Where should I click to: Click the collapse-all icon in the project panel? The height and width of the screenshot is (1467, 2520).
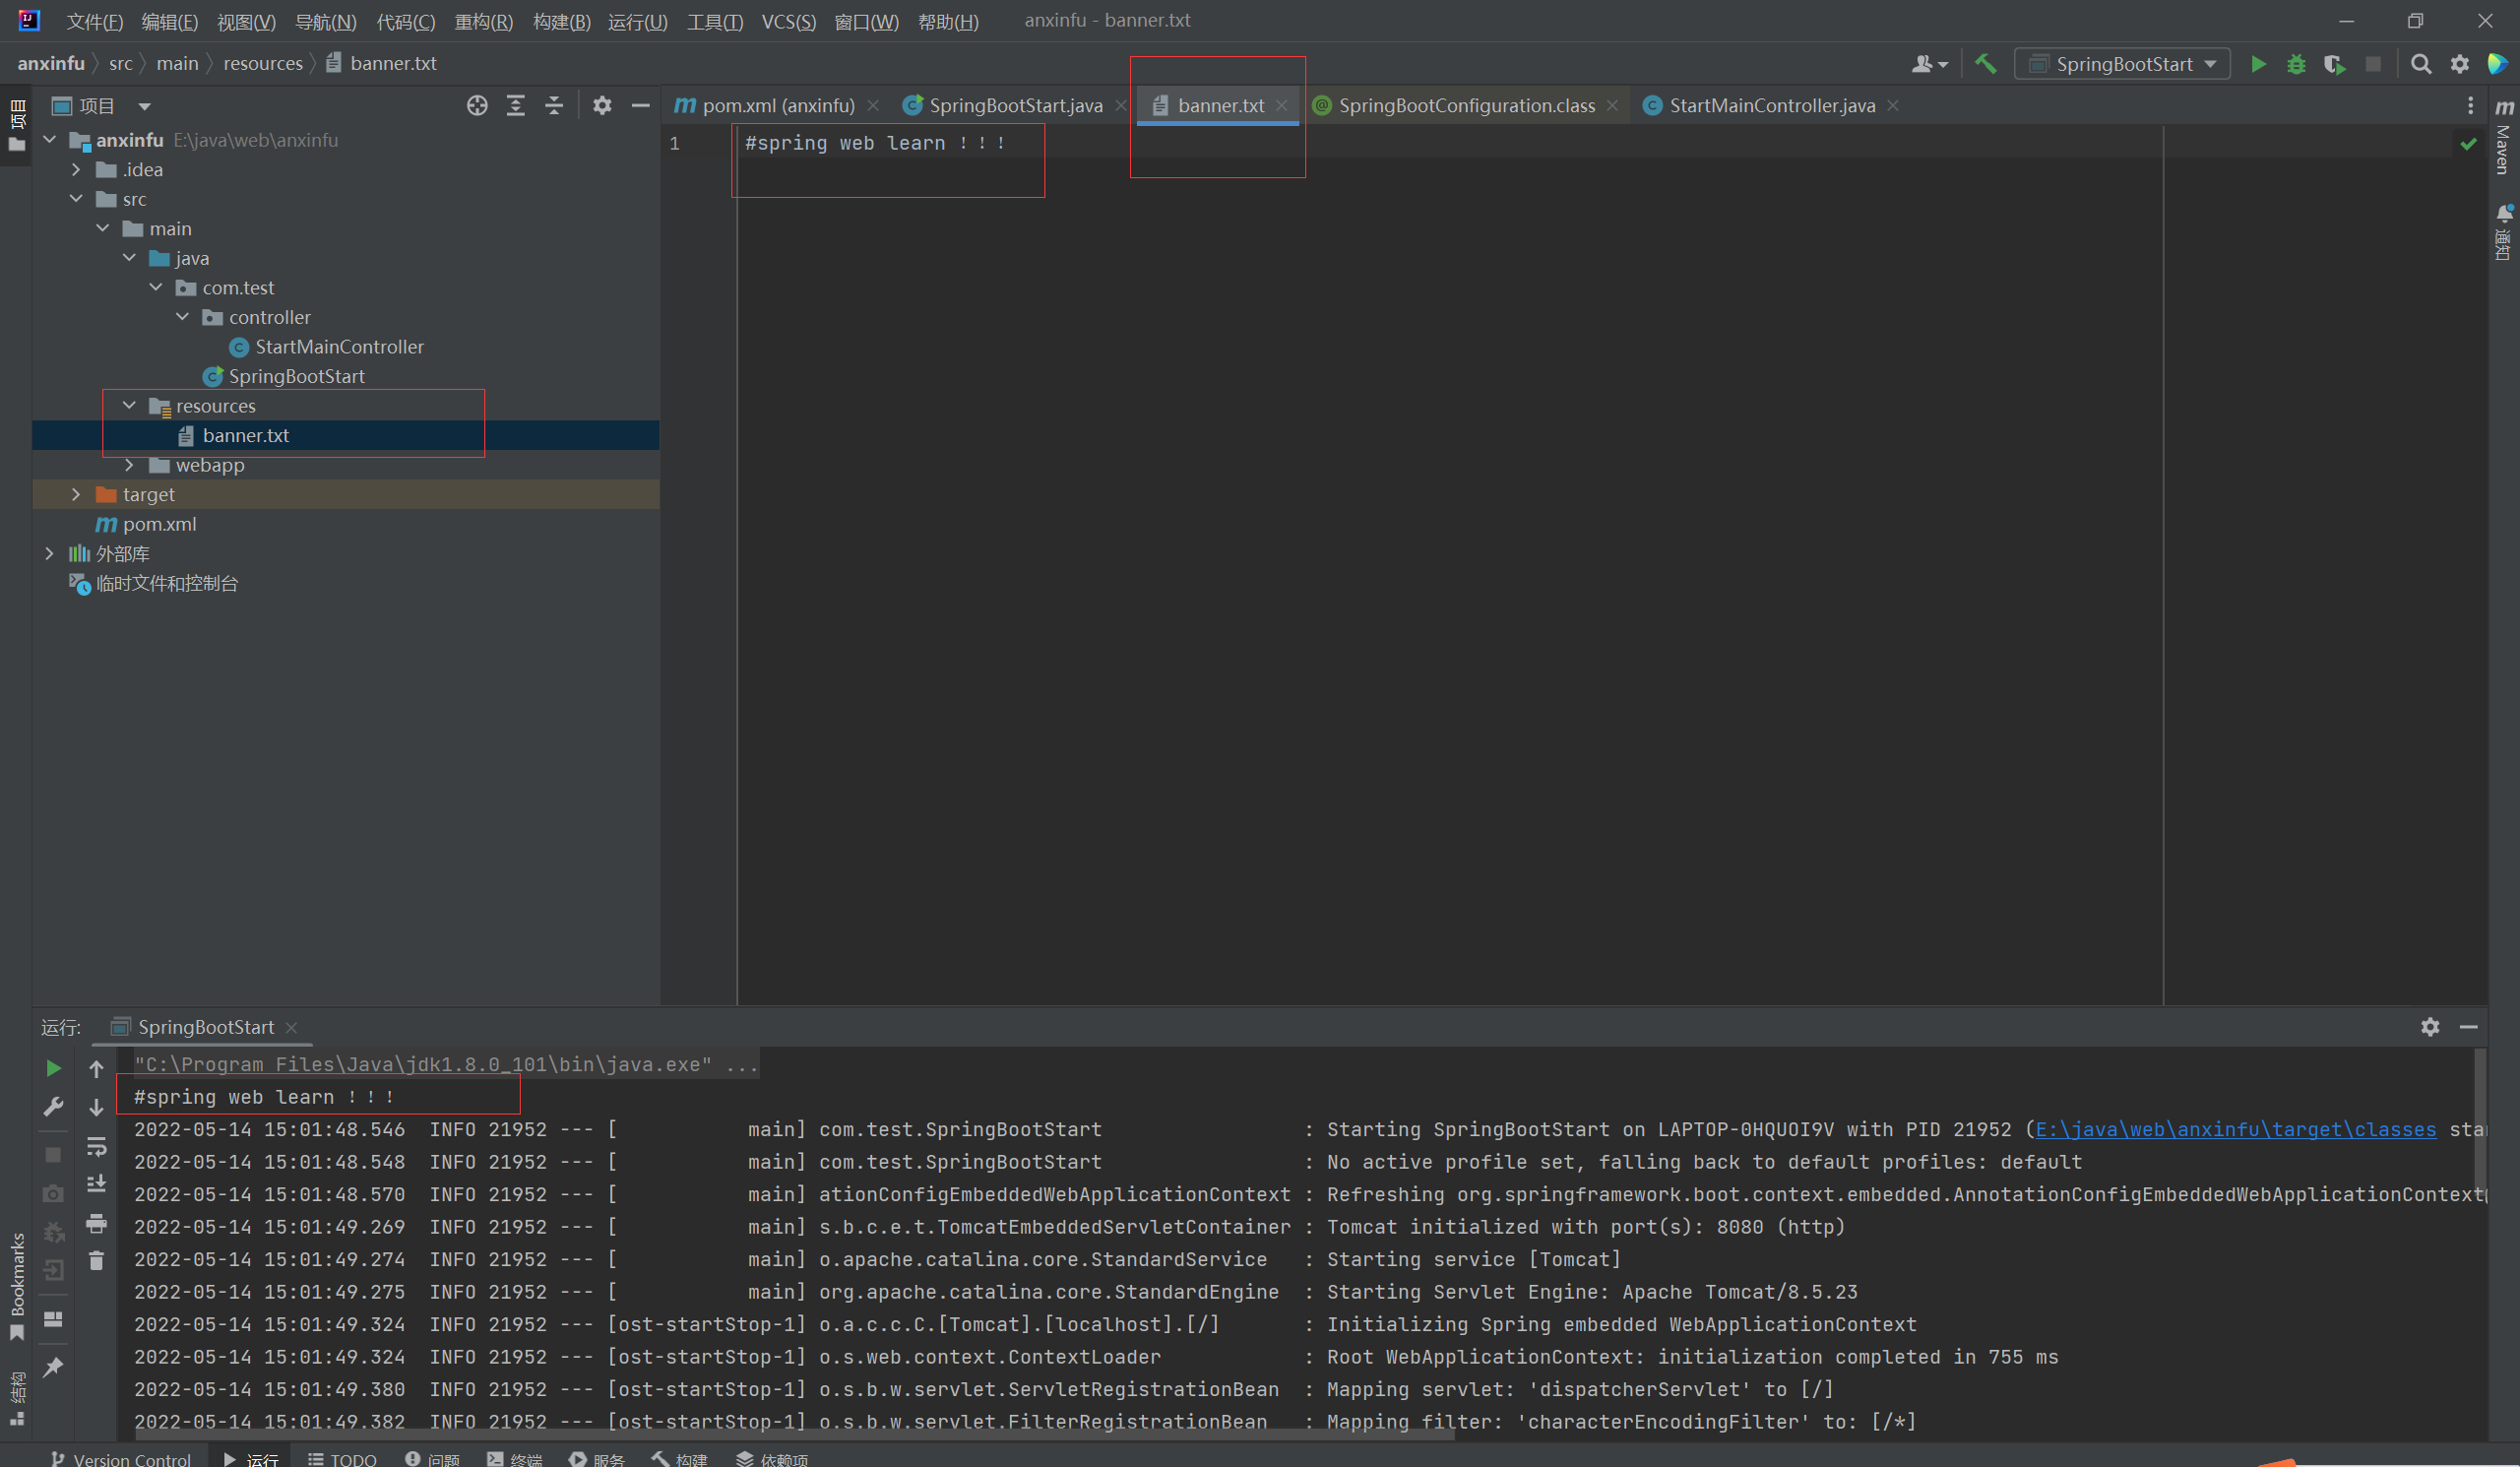pos(554,106)
